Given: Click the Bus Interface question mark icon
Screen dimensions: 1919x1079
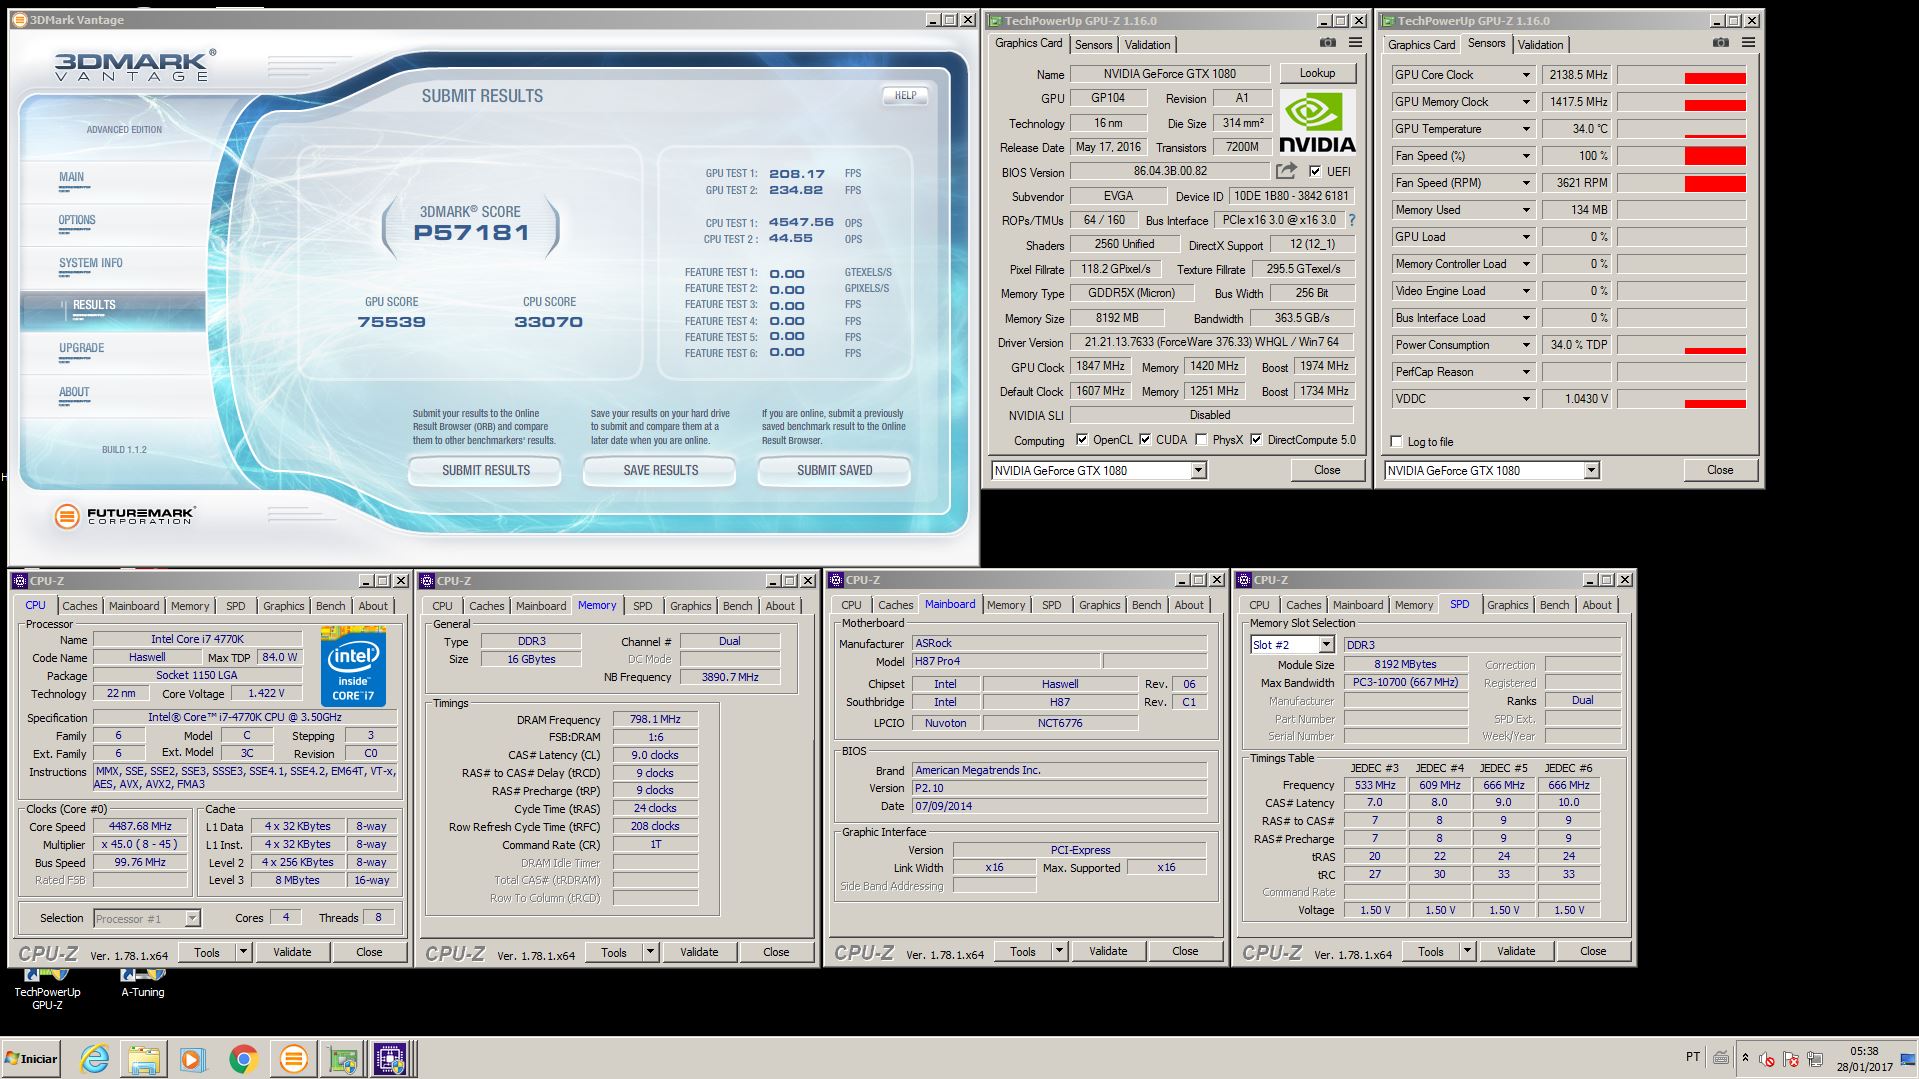Looking at the screenshot, I should (1352, 220).
